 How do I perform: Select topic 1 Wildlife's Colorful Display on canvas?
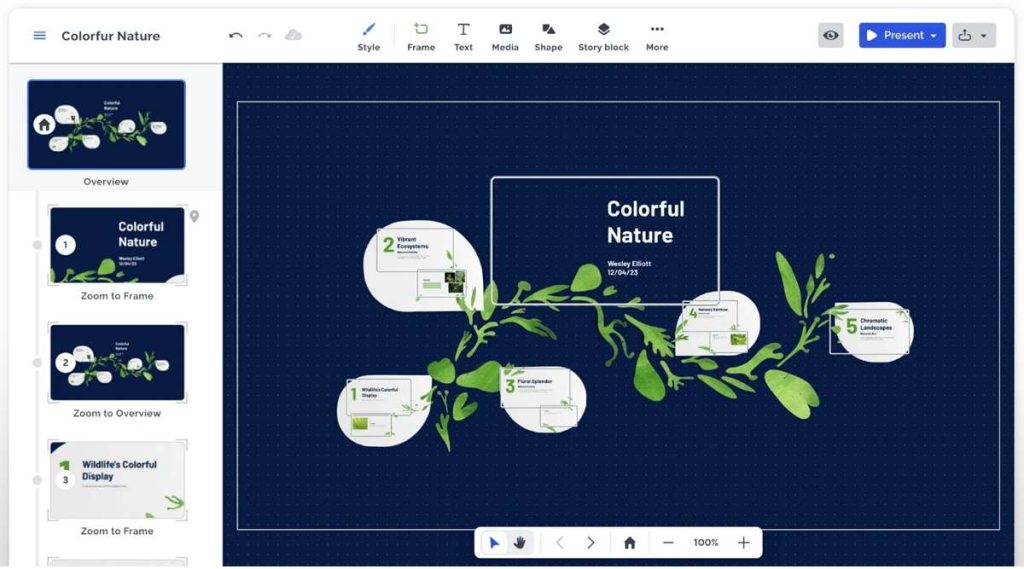(x=384, y=410)
